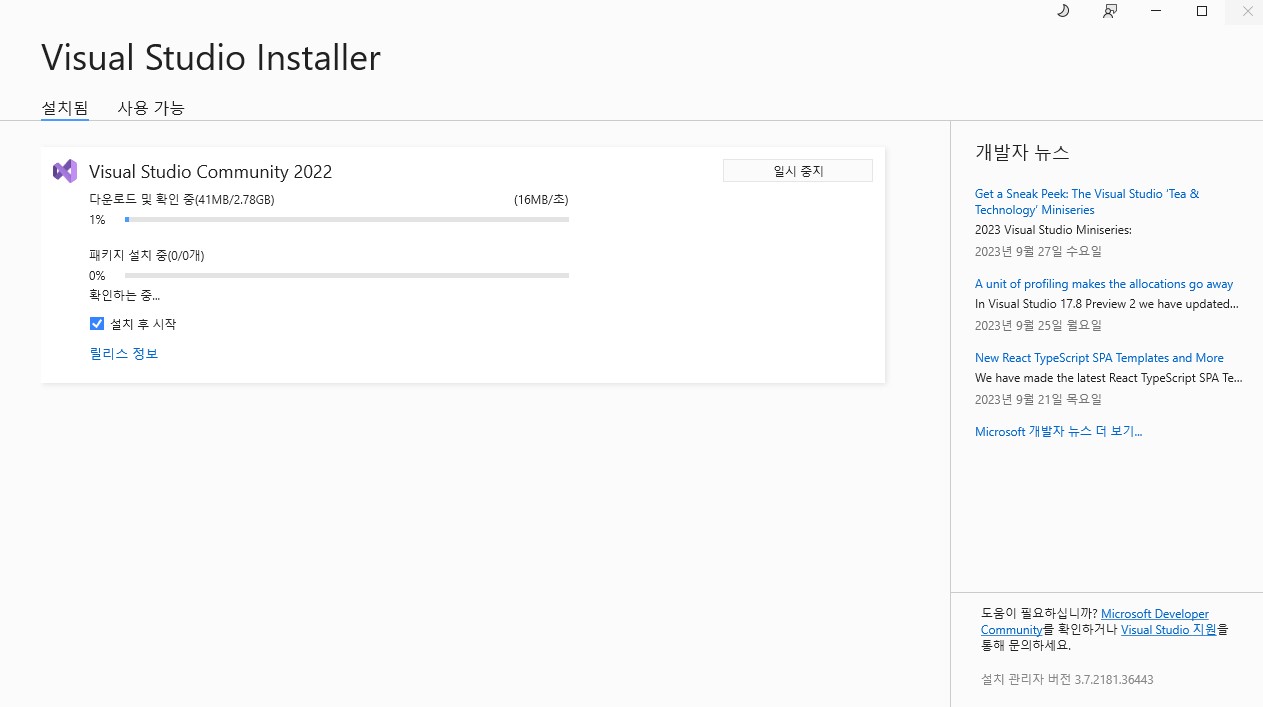
Task: Click the 개발자 뉴스 heading
Action: (x=1022, y=152)
